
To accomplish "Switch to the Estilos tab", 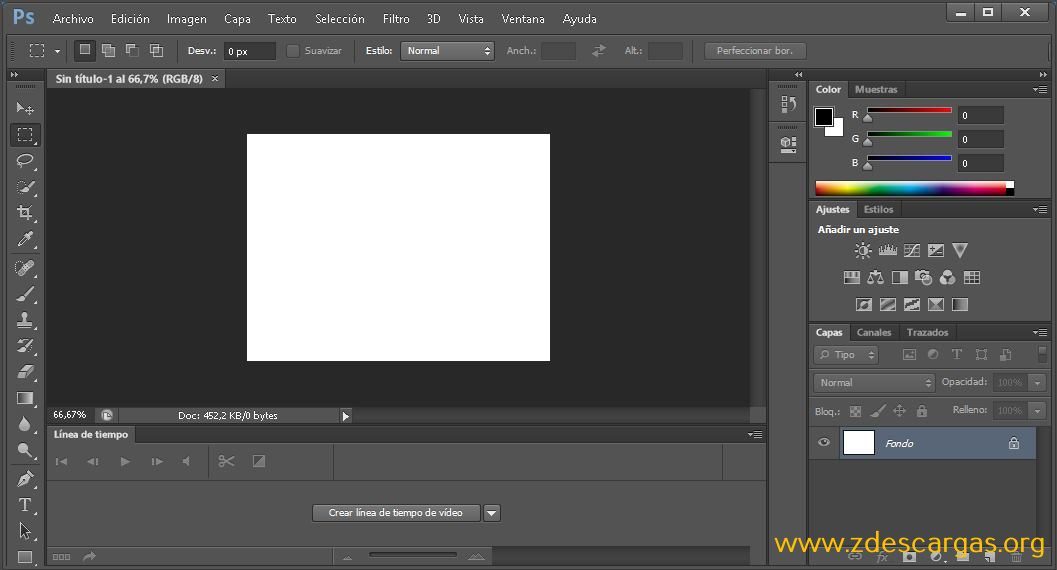I will coord(878,210).
